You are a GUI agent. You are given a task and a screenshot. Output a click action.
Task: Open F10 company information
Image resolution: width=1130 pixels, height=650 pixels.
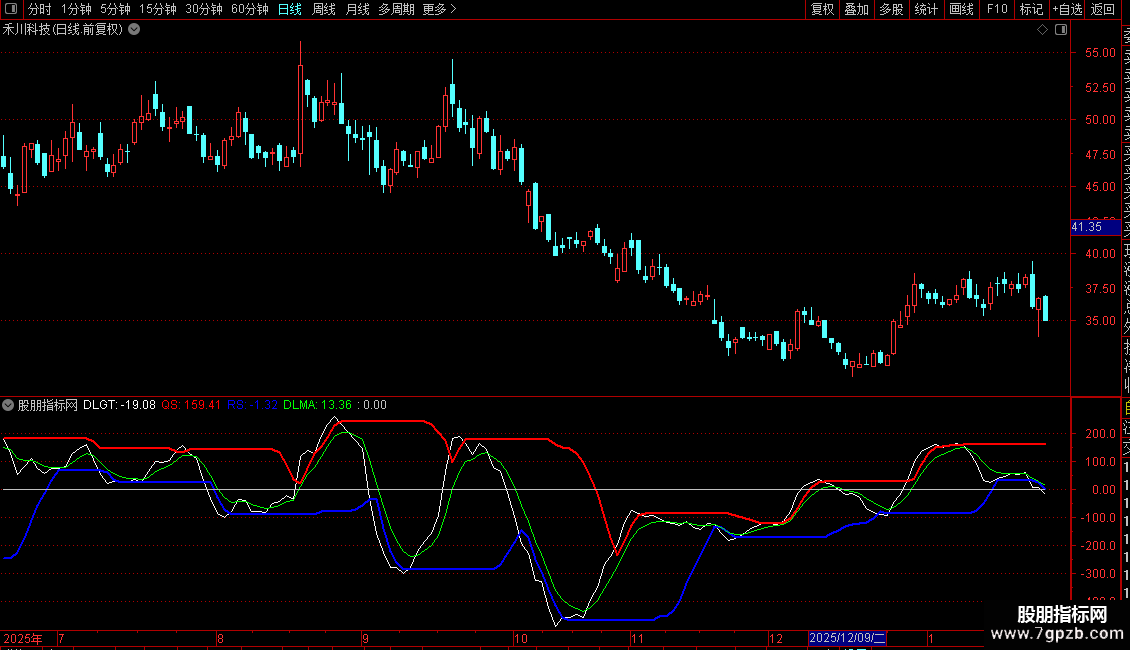click(x=997, y=9)
